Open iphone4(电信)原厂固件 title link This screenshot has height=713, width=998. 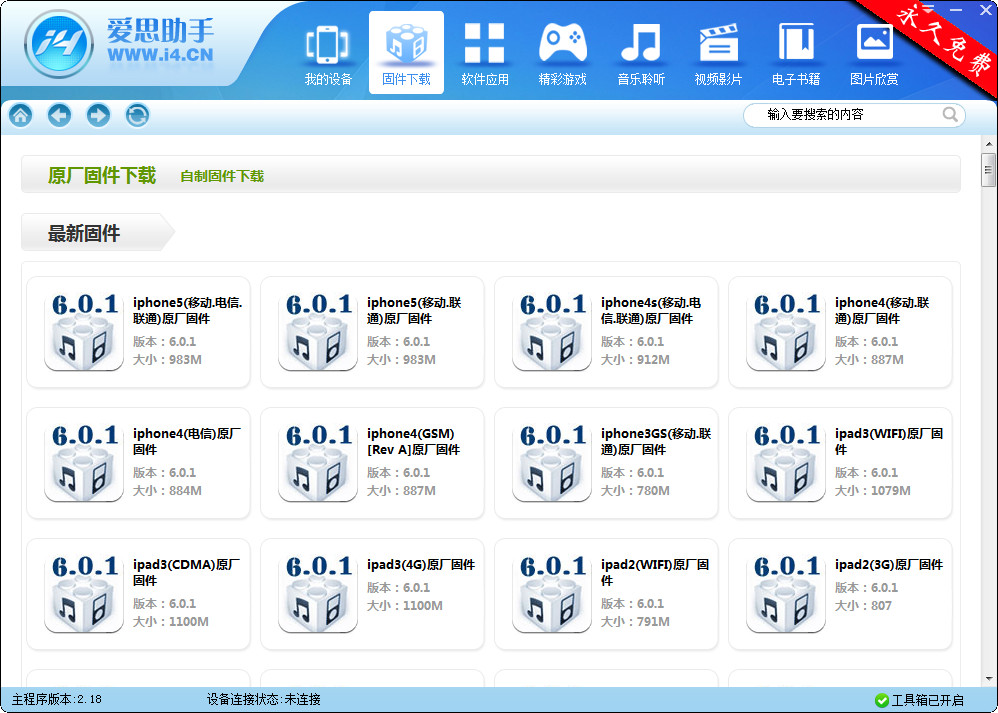pyautogui.click(x=186, y=441)
